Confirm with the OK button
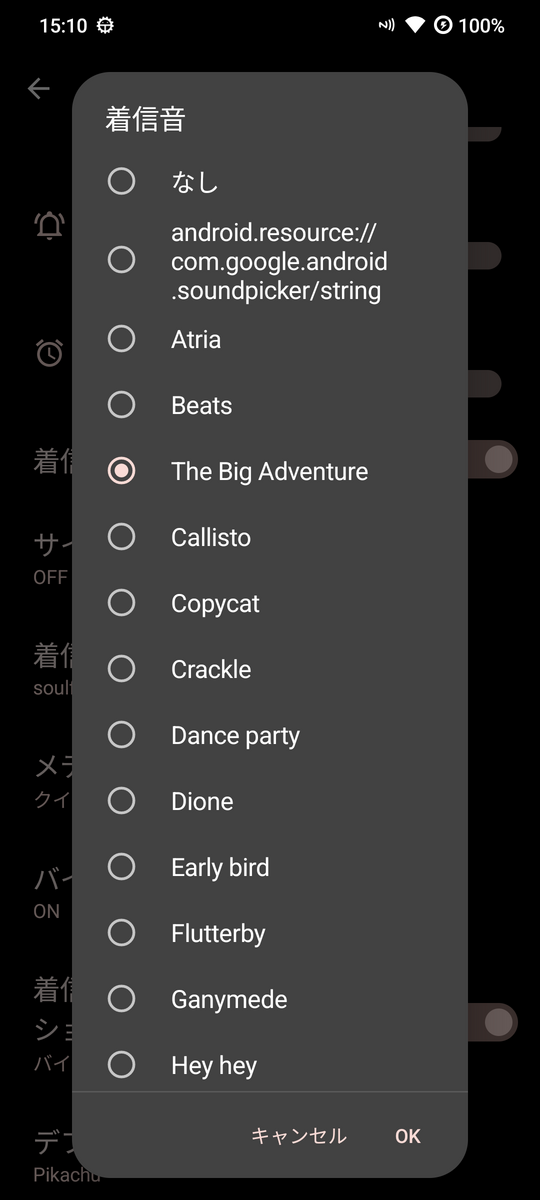Screen dimensions: 540x1200 coord(408,1136)
